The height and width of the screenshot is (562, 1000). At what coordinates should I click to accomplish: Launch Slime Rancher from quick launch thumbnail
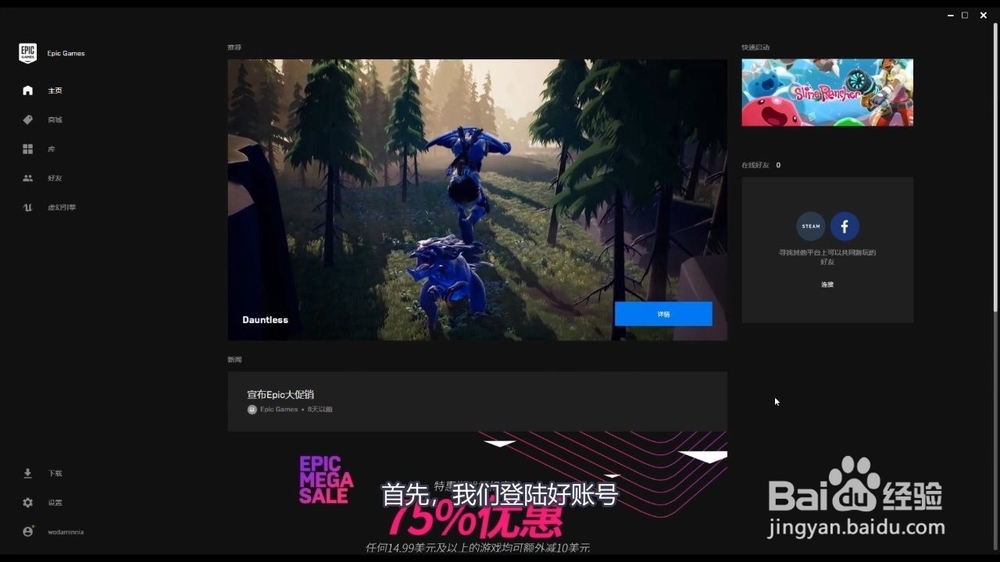827,92
